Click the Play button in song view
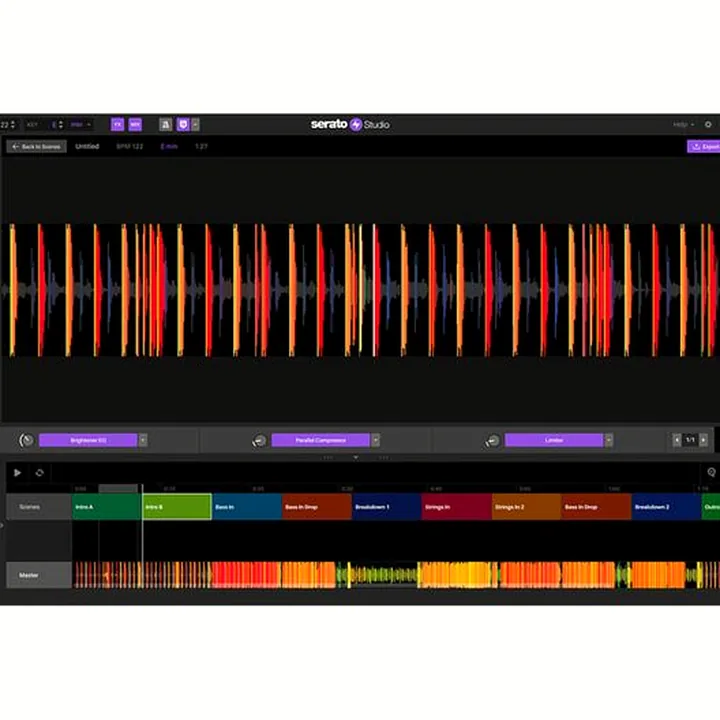The width and height of the screenshot is (720, 720). click(x=17, y=472)
